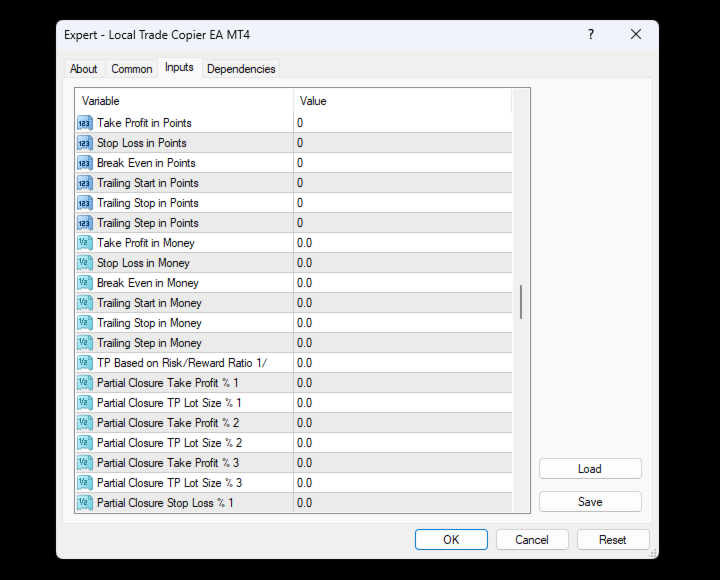Click the 'Trailing Step in Points' label

click(148, 223)
